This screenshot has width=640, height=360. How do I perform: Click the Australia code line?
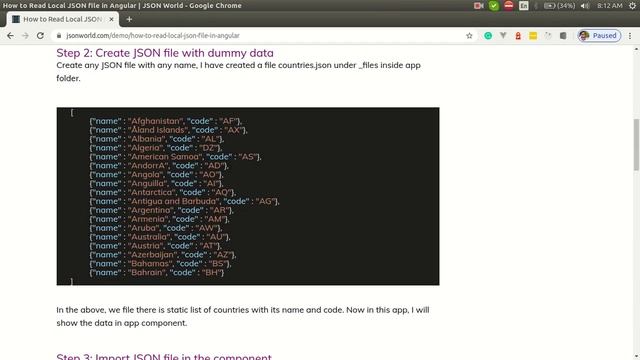tap(160, 237)
